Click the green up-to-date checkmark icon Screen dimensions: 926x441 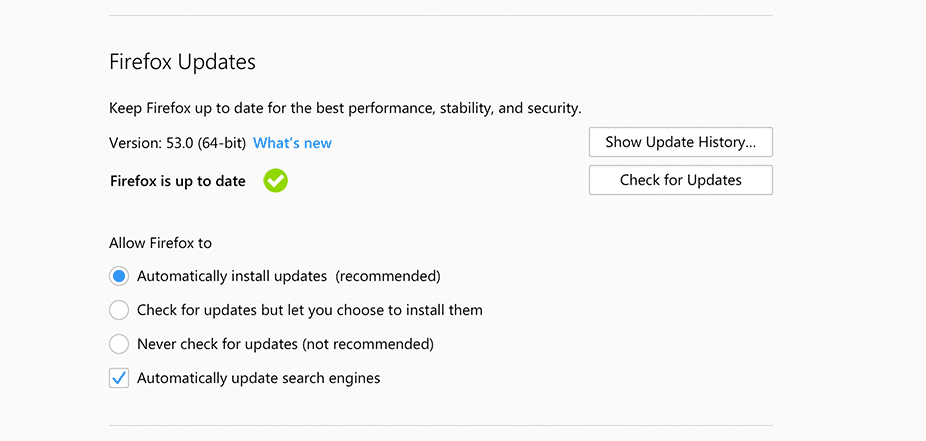pyautogui.click(x=275, y=181)
